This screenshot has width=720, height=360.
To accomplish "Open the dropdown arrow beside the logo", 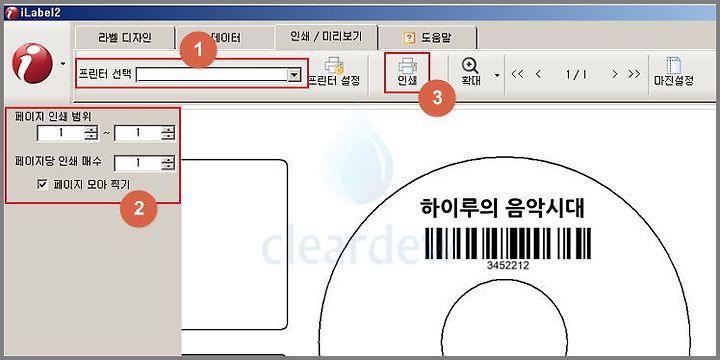I will pos(63,63).
